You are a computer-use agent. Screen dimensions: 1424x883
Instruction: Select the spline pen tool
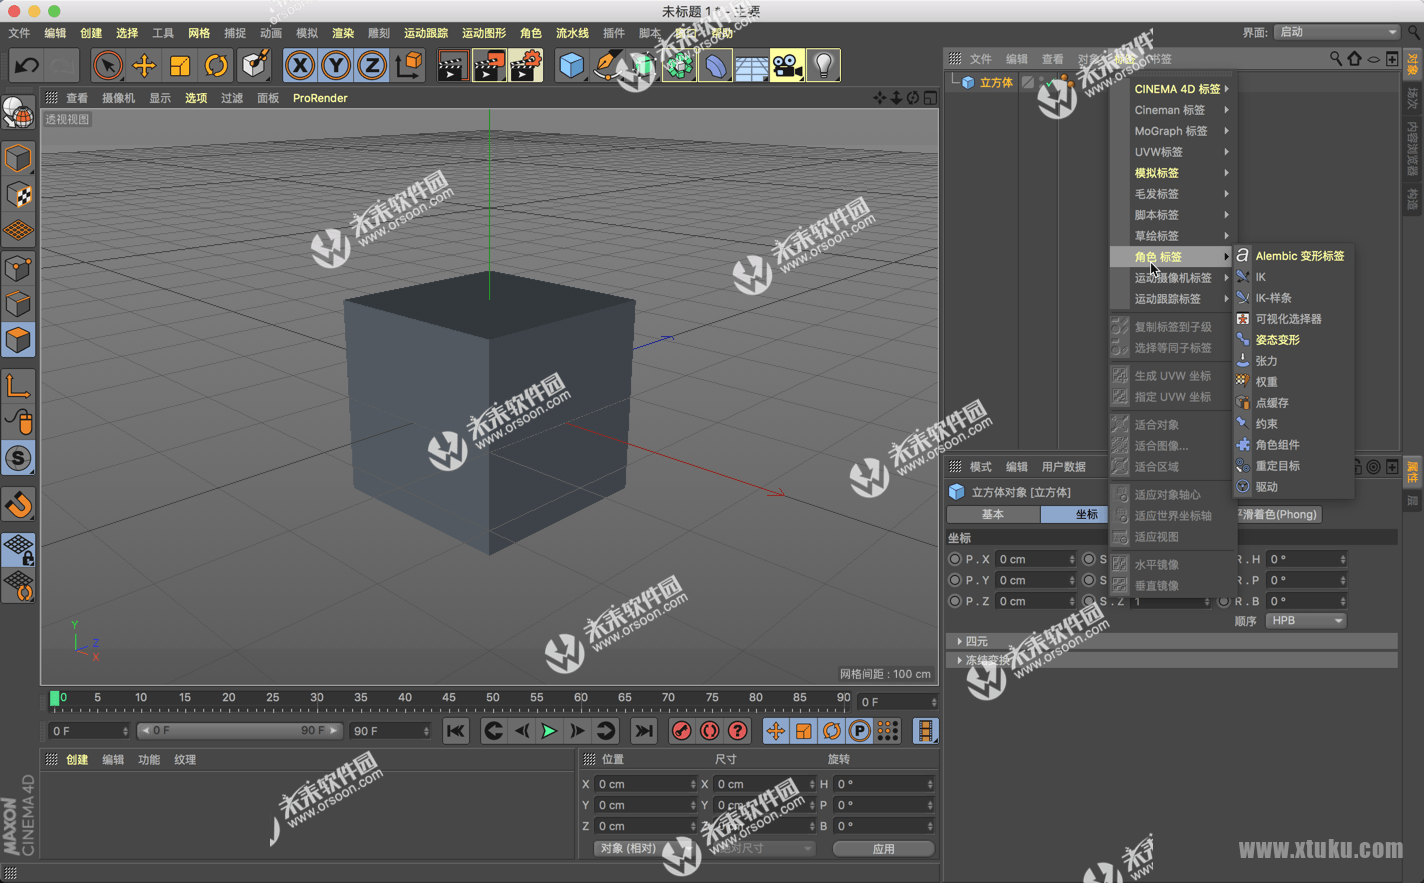pyautogui.click(x=607, y=66)
